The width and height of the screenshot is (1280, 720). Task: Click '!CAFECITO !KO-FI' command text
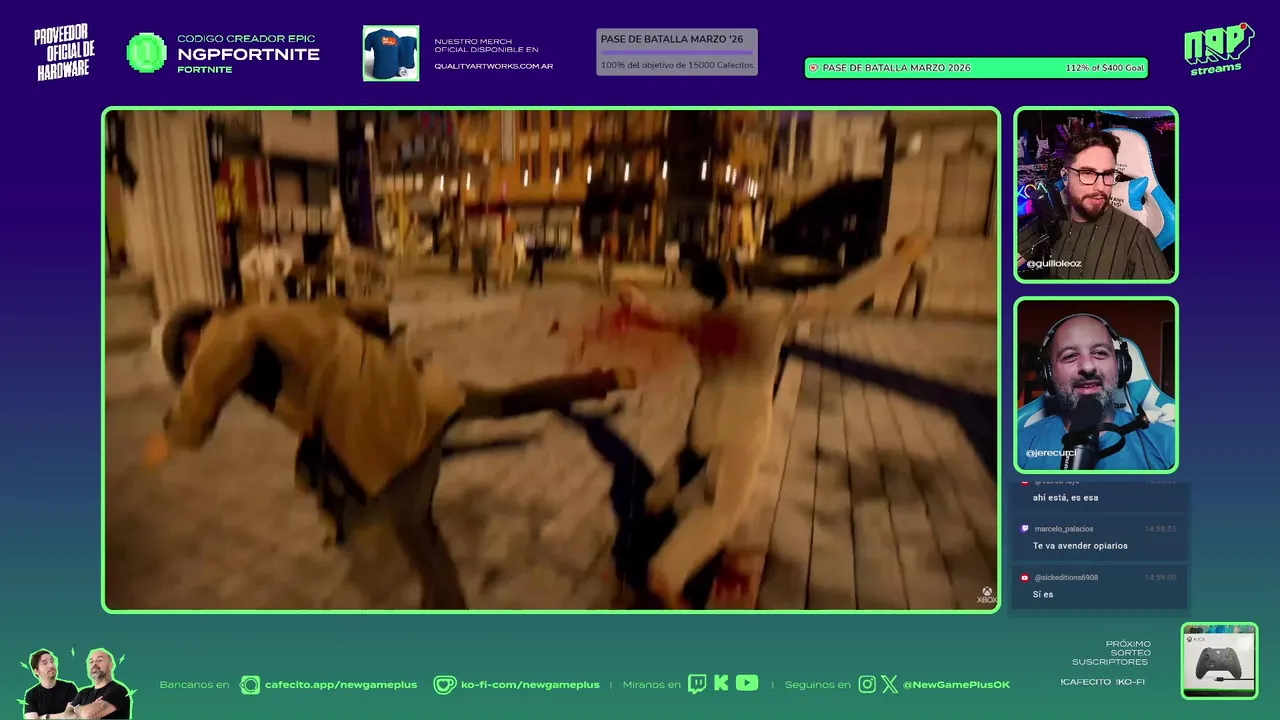point(1102,682)
